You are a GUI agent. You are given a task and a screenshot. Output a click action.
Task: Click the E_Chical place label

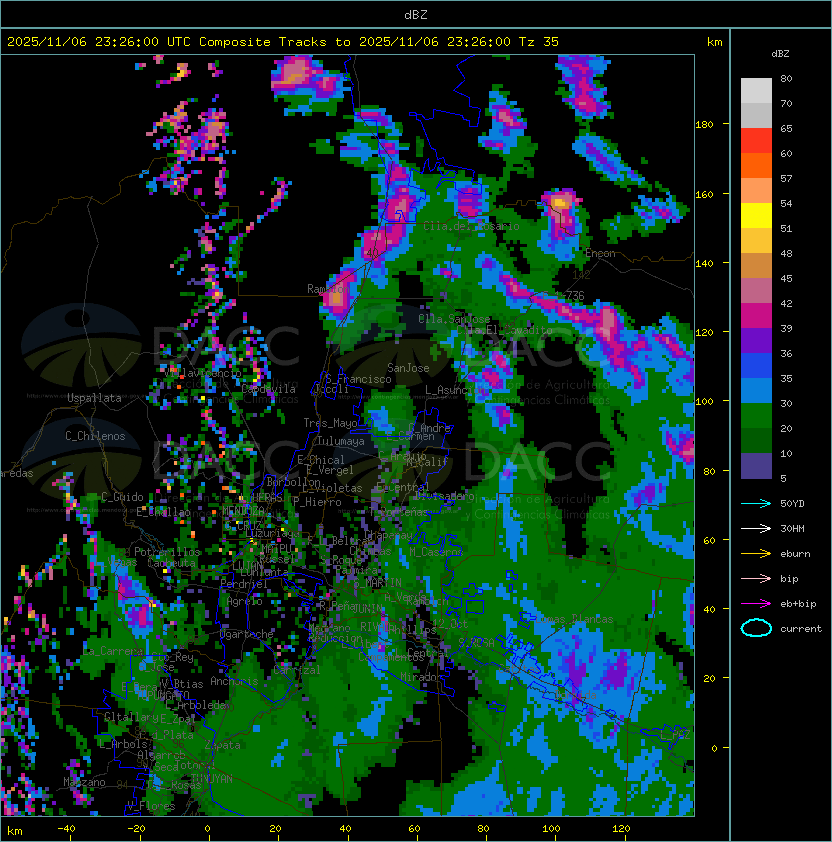[321, 460]
